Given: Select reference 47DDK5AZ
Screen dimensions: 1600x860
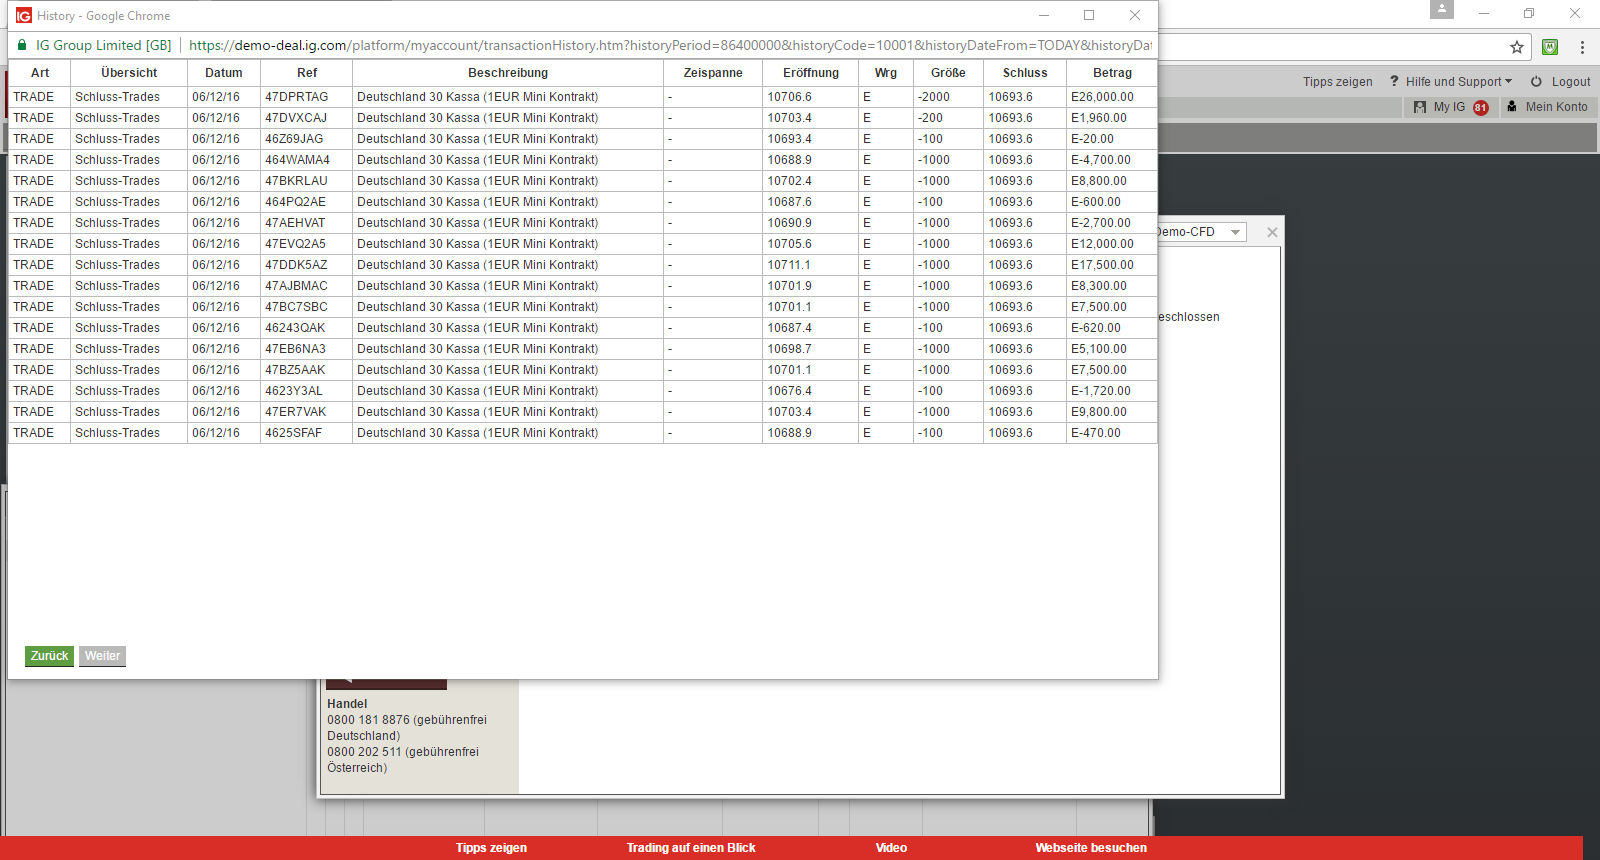Looking at the screenshot, I should (x=296, y=265).
